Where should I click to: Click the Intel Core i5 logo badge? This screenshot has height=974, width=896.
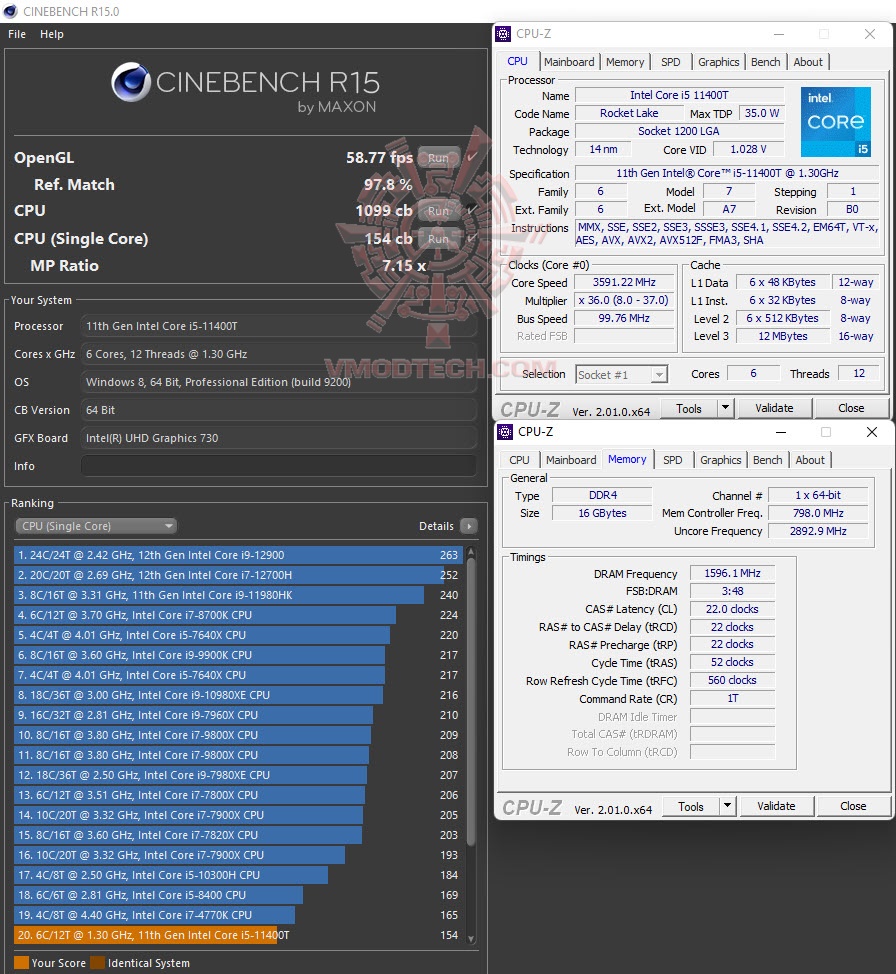pos(836,122)
